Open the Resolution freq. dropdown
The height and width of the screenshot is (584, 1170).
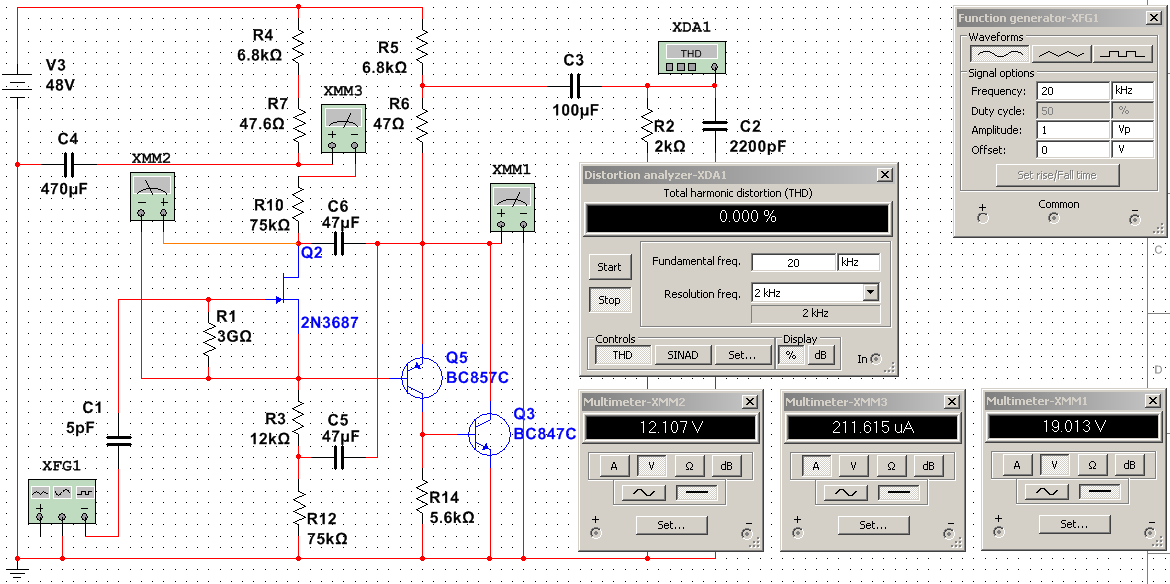point(871,292)
